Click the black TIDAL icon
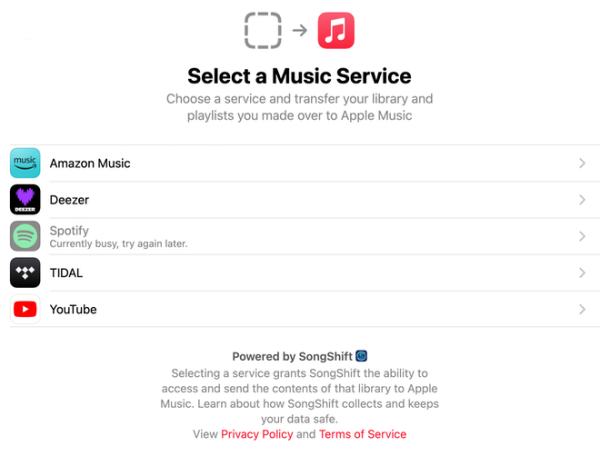Image resolution: width=600 pixels, height=456 pixels. click(25, 273)
